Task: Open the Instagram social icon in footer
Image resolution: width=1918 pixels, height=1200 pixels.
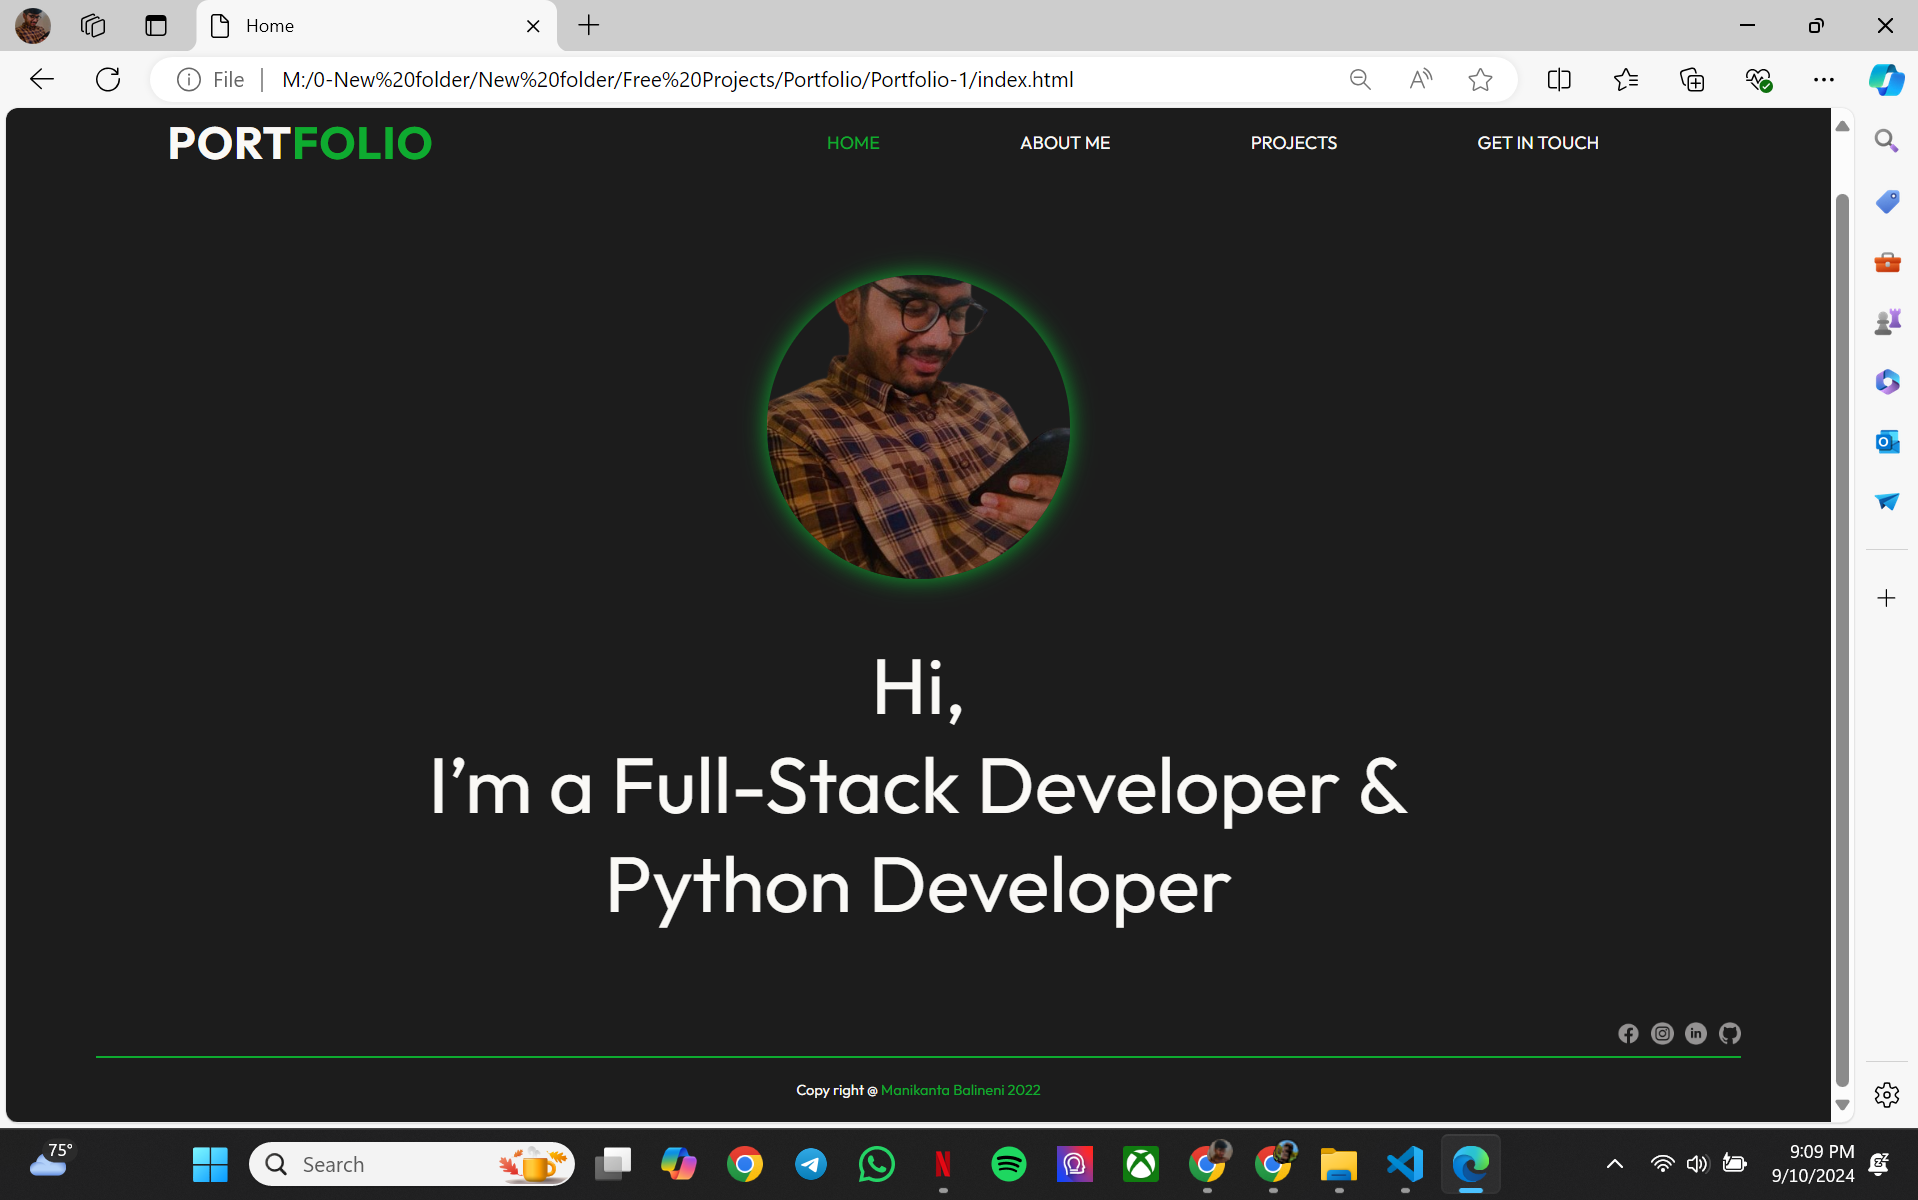Action: coord(1662,1033)
